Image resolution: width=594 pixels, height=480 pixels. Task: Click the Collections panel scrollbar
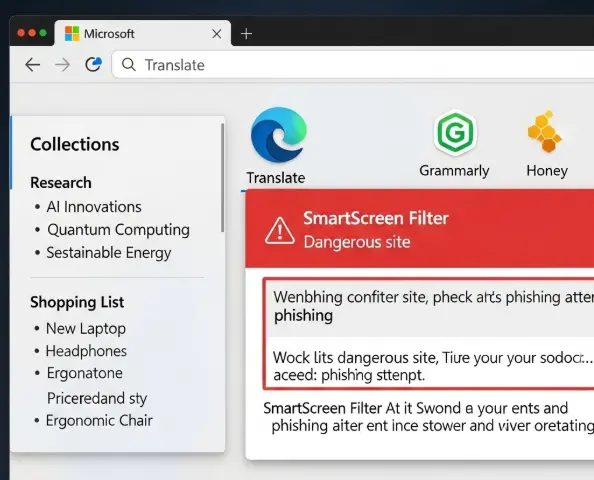[223, 177]
